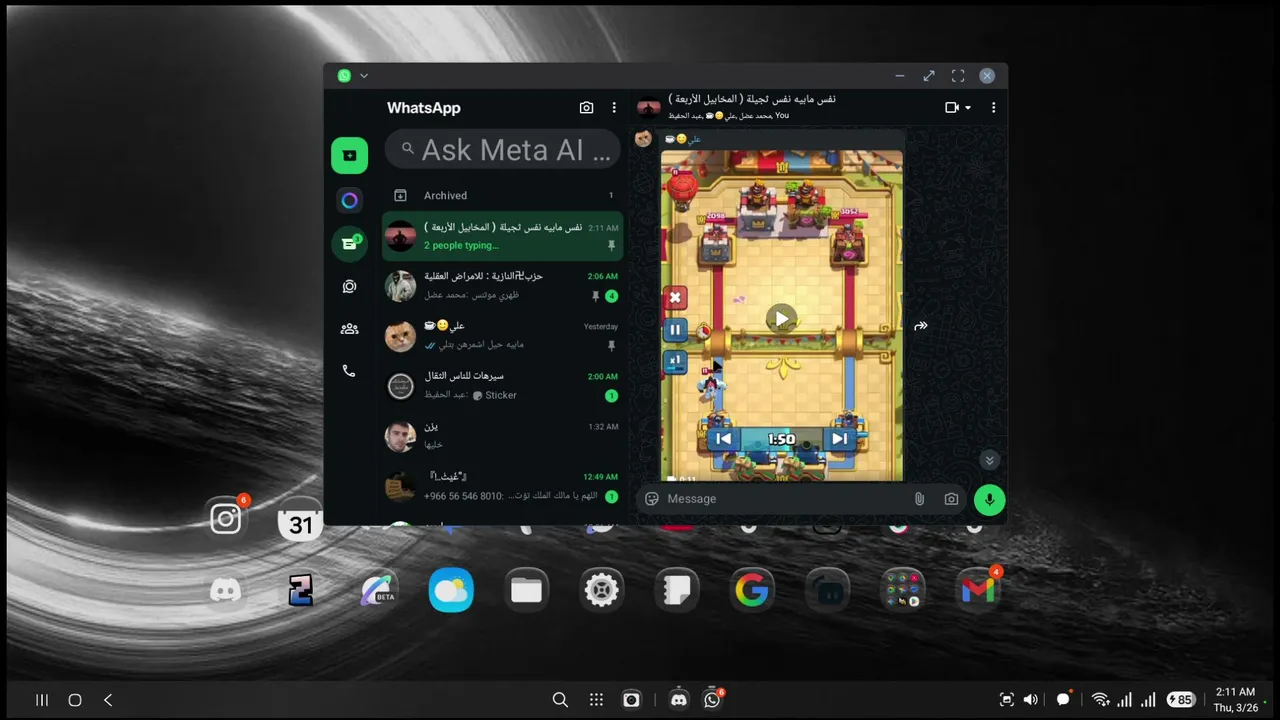Open the app folder in the dock
Screen dimensions: 1280x720
coord(902,591)
